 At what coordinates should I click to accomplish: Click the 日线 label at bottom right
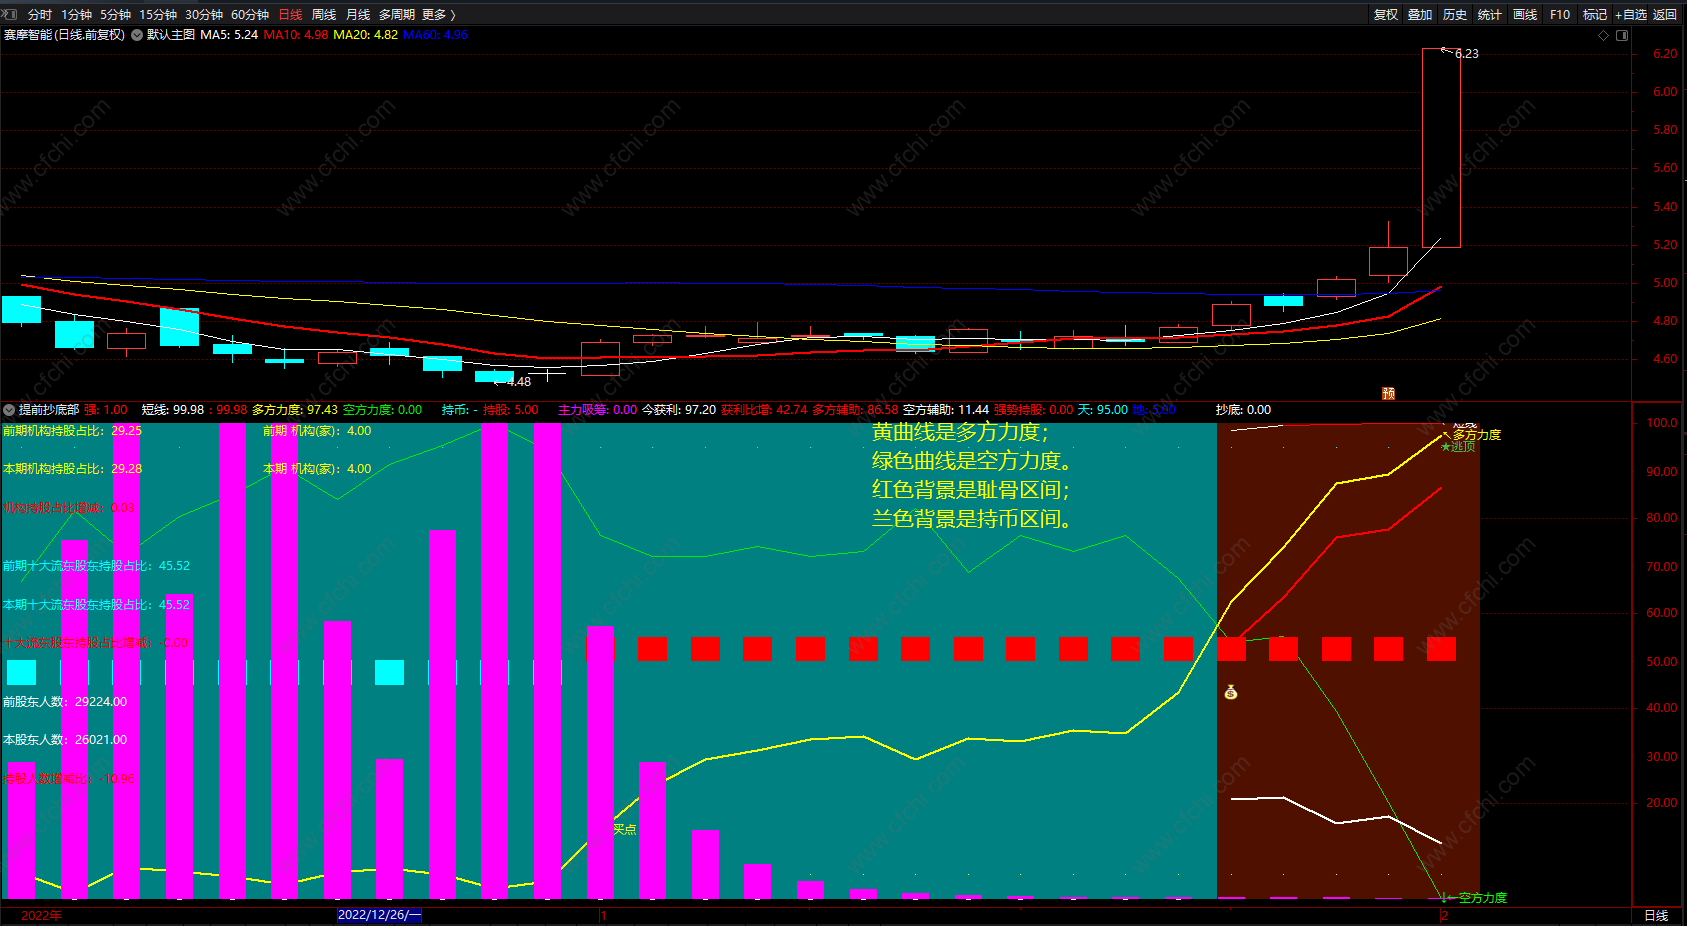pyautogui.click(x=1657, y=916)
